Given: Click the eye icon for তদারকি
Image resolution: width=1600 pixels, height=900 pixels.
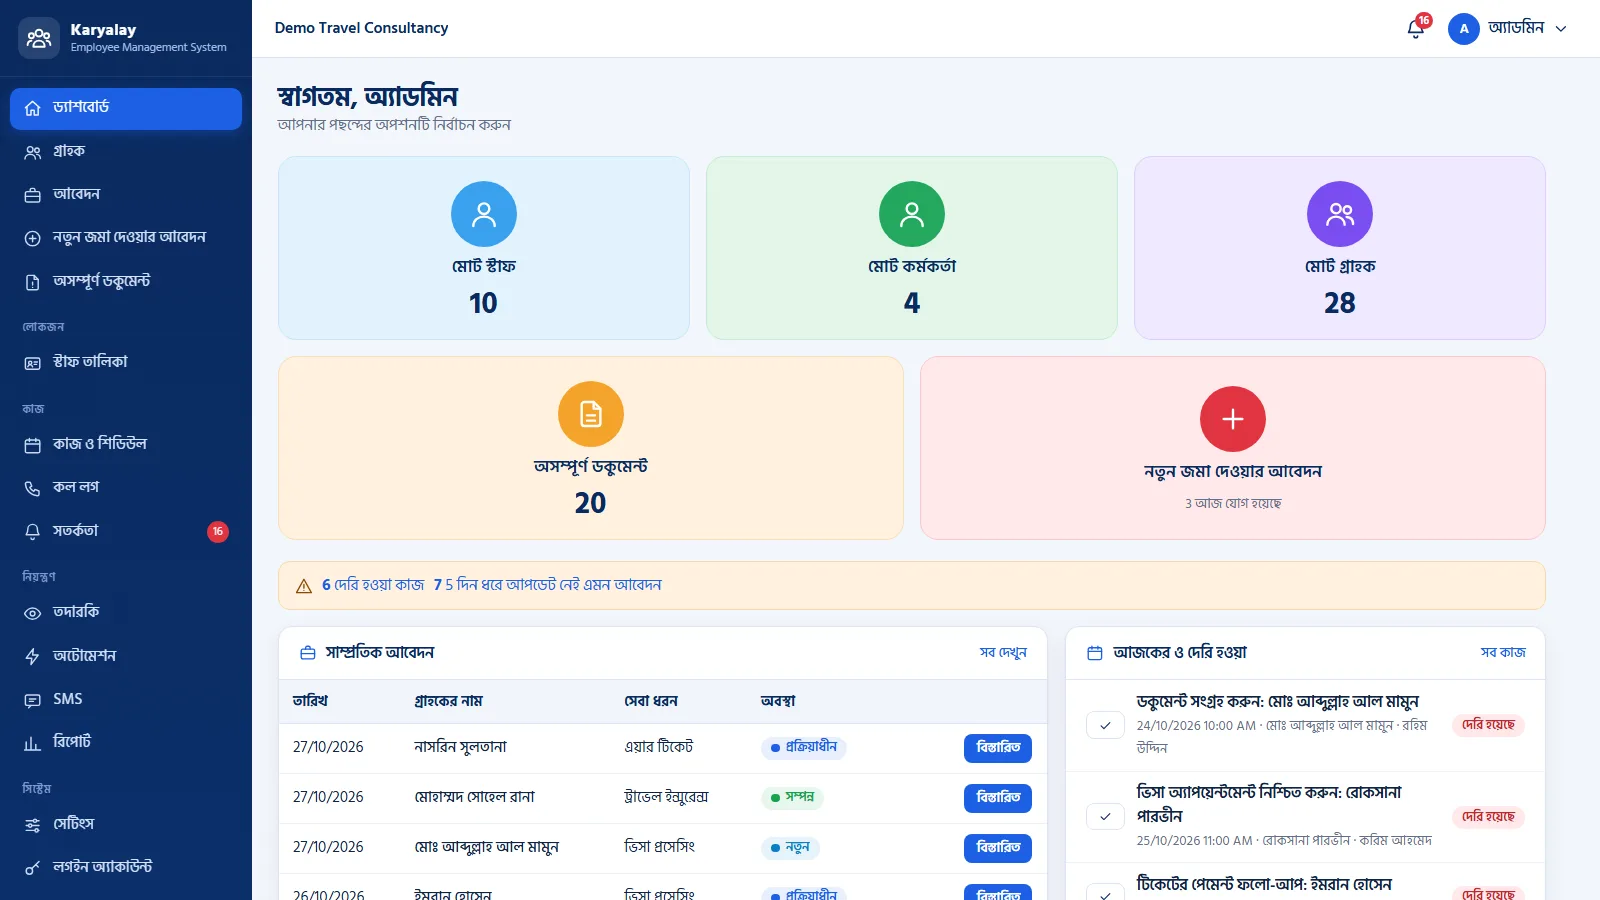Looking at the screenshot, I should click(x=33, y=613).
